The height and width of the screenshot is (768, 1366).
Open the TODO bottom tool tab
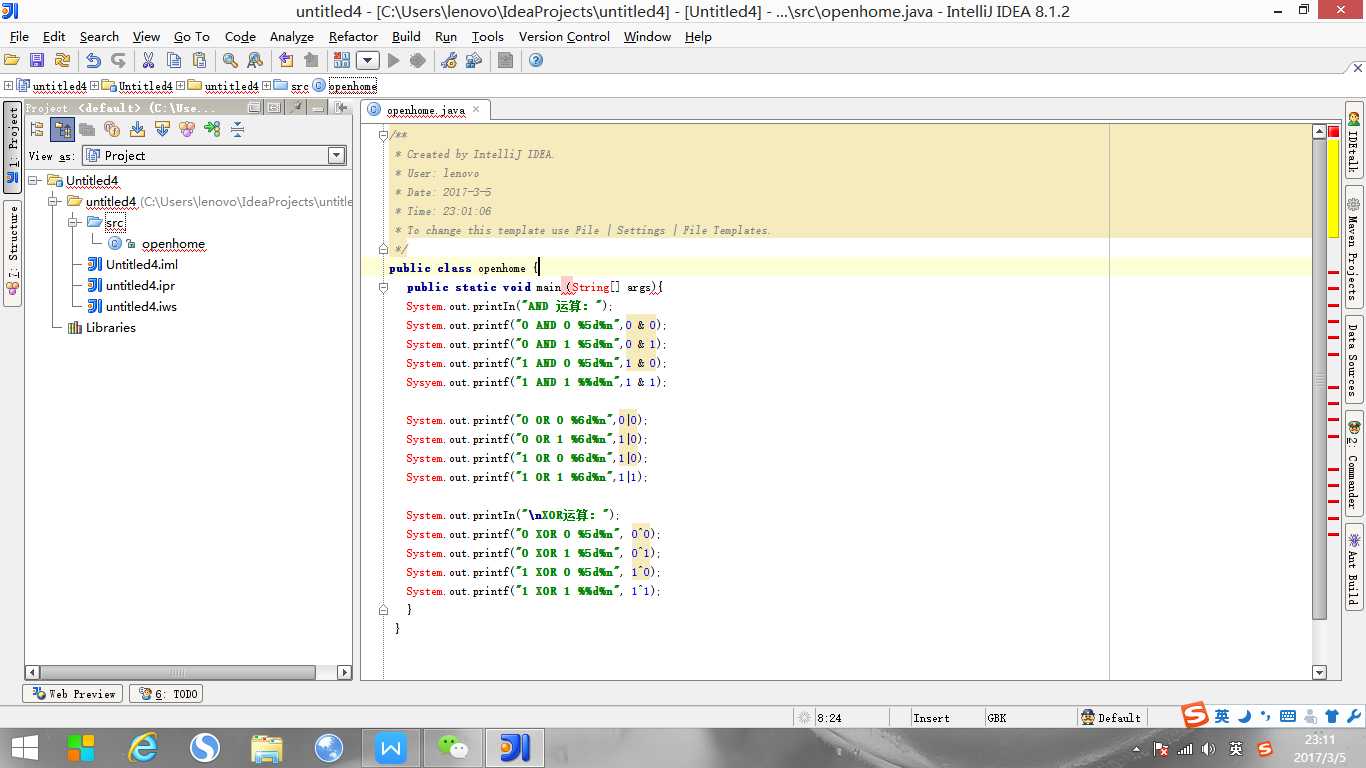tap(166, 693)
